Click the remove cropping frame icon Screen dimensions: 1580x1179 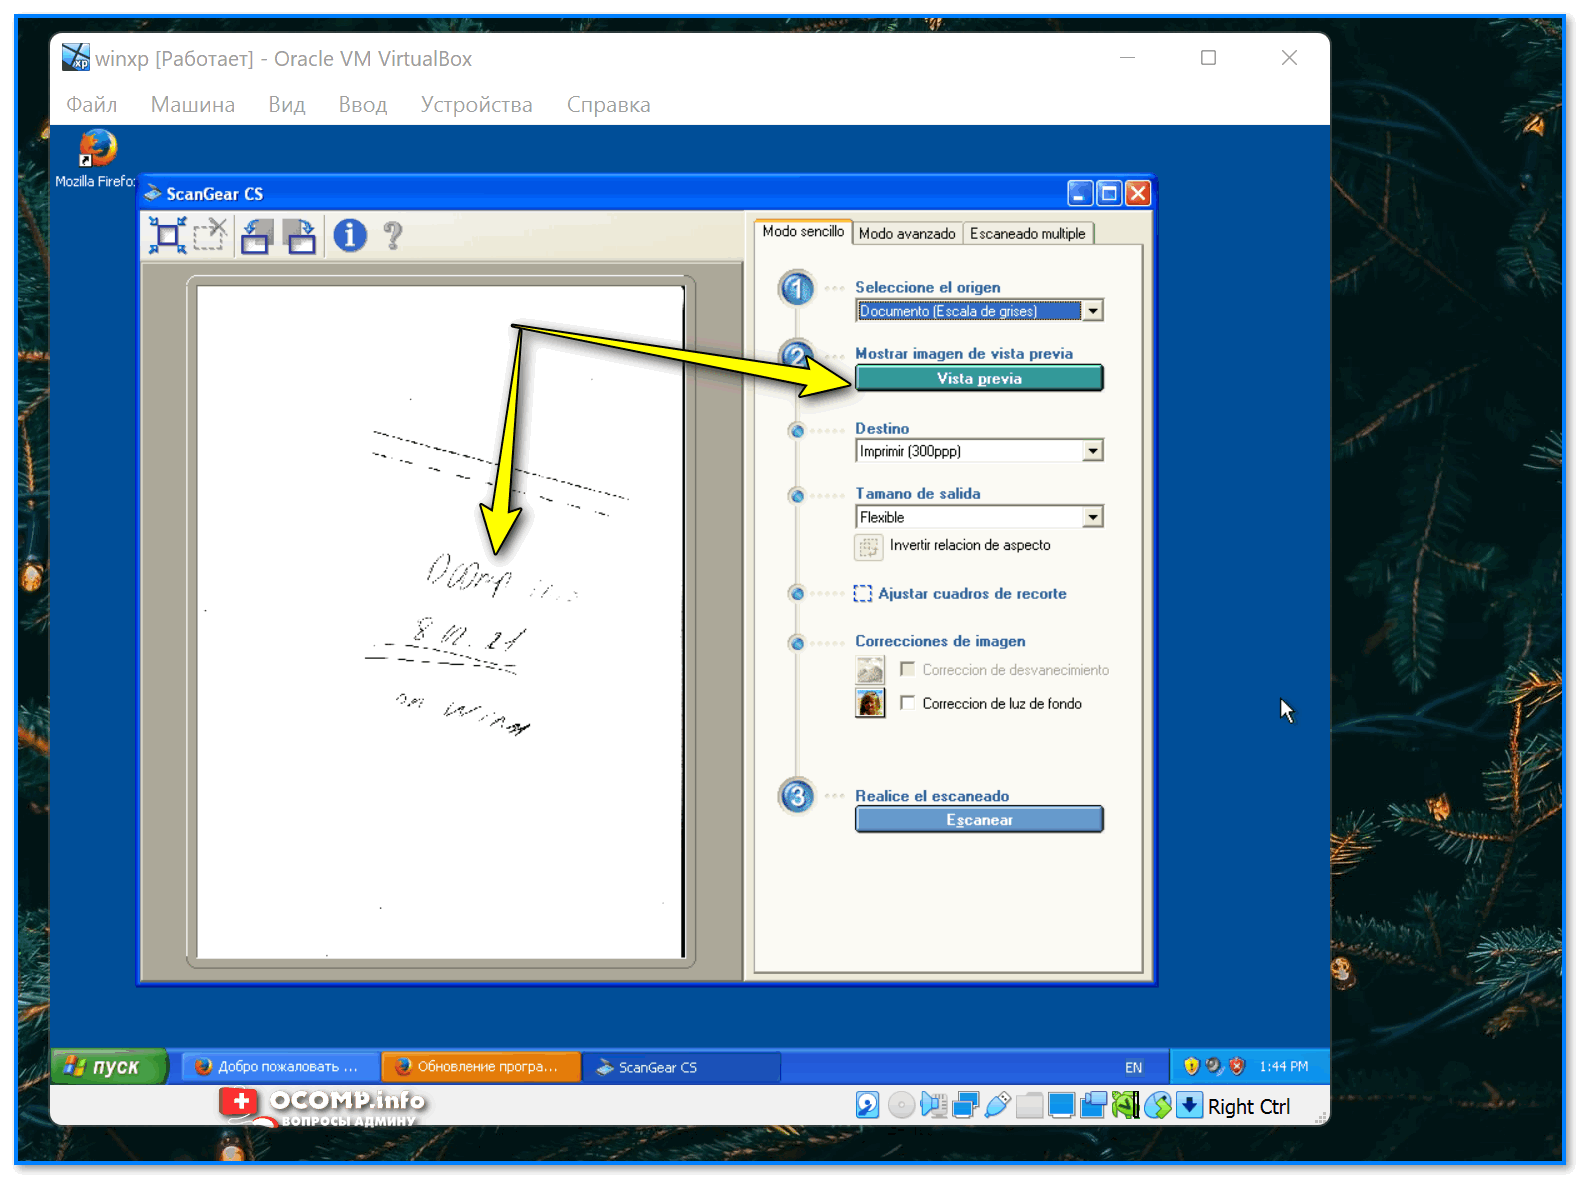pyautogui.click(x=210, y=236)
